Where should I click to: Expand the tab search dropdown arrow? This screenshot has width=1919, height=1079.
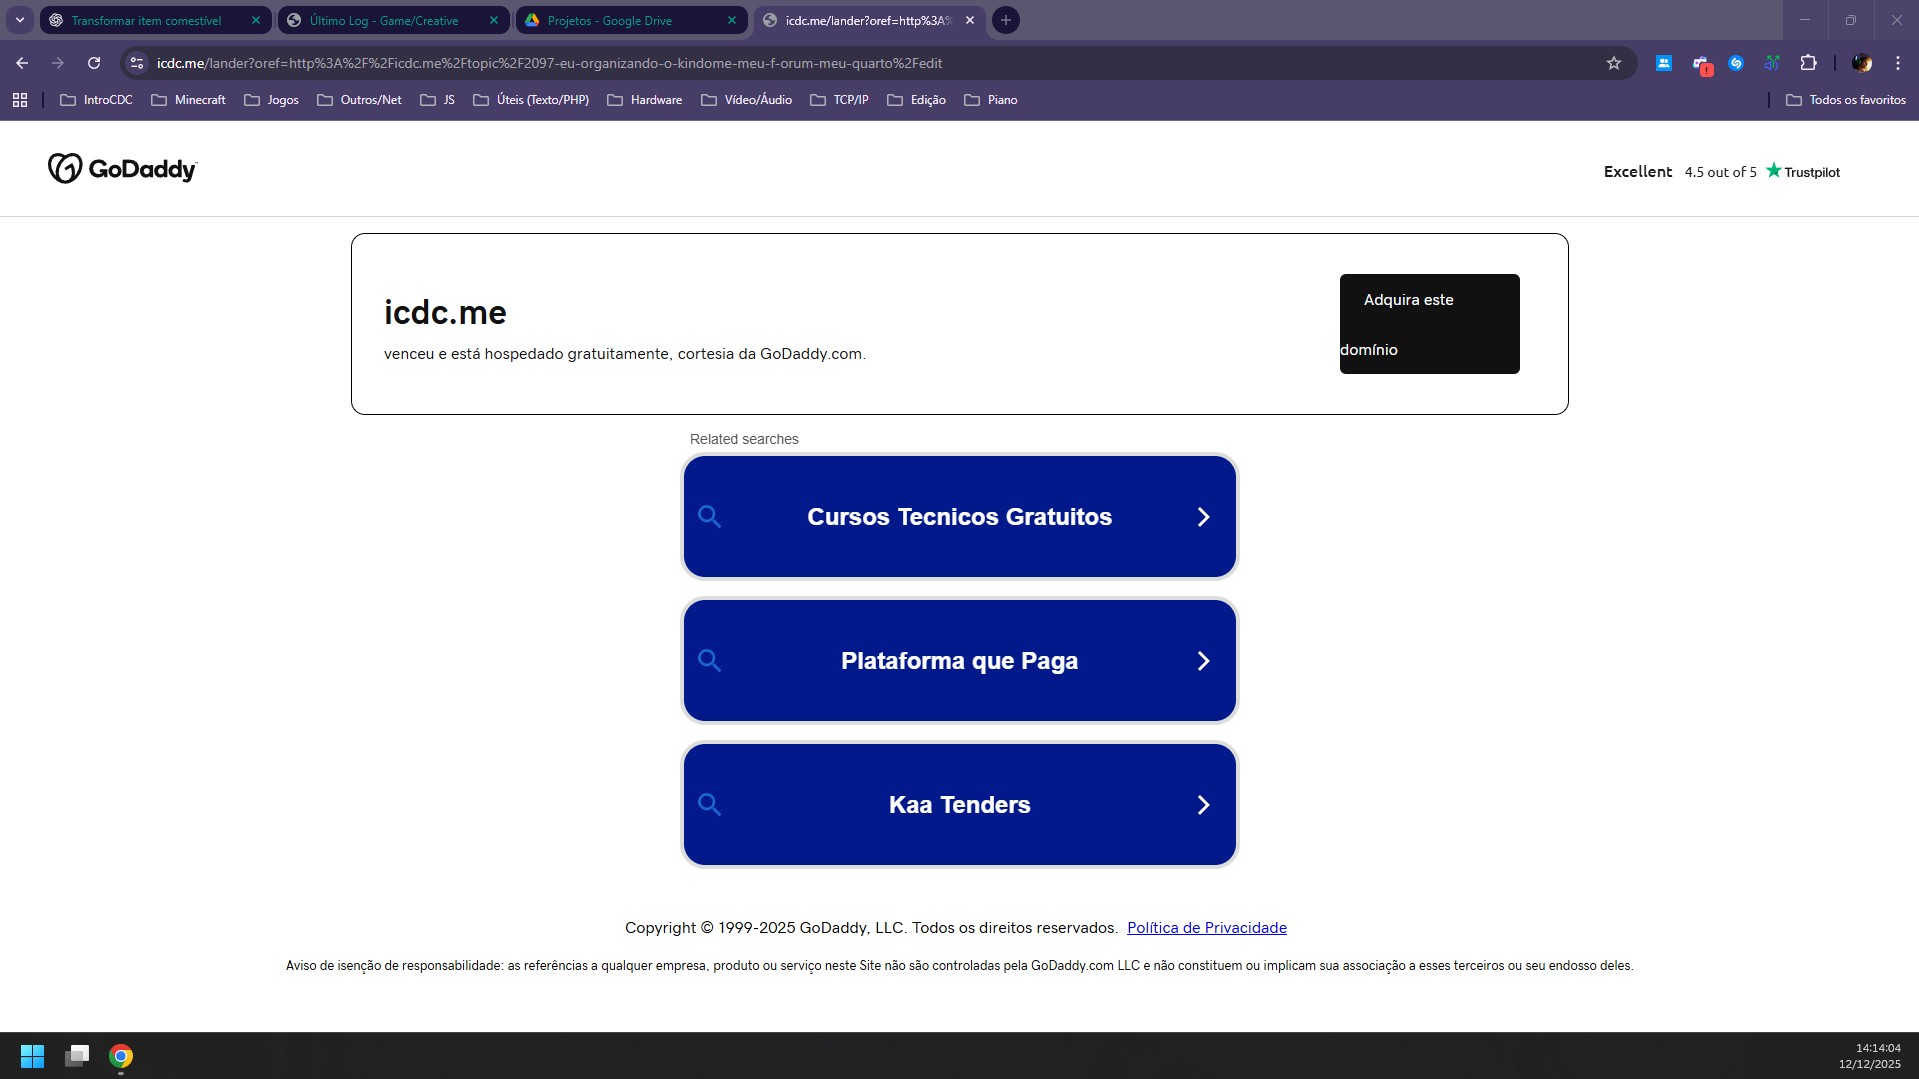click(19, 20)
